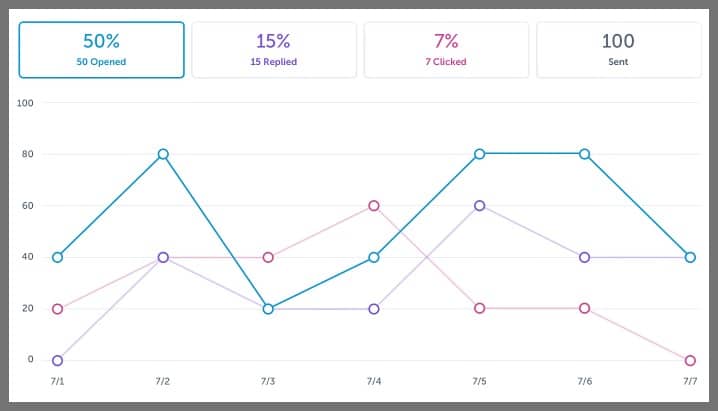The image size is (718, 411).
Task: Click the blue Opened point on 7/1
Action: click(x=57, y=257)
